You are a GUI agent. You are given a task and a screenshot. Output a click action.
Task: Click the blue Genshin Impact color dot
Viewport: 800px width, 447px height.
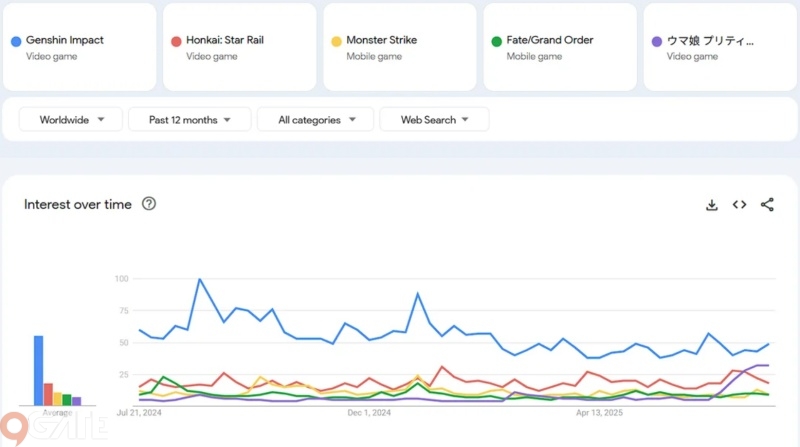[x=16, y=41]
